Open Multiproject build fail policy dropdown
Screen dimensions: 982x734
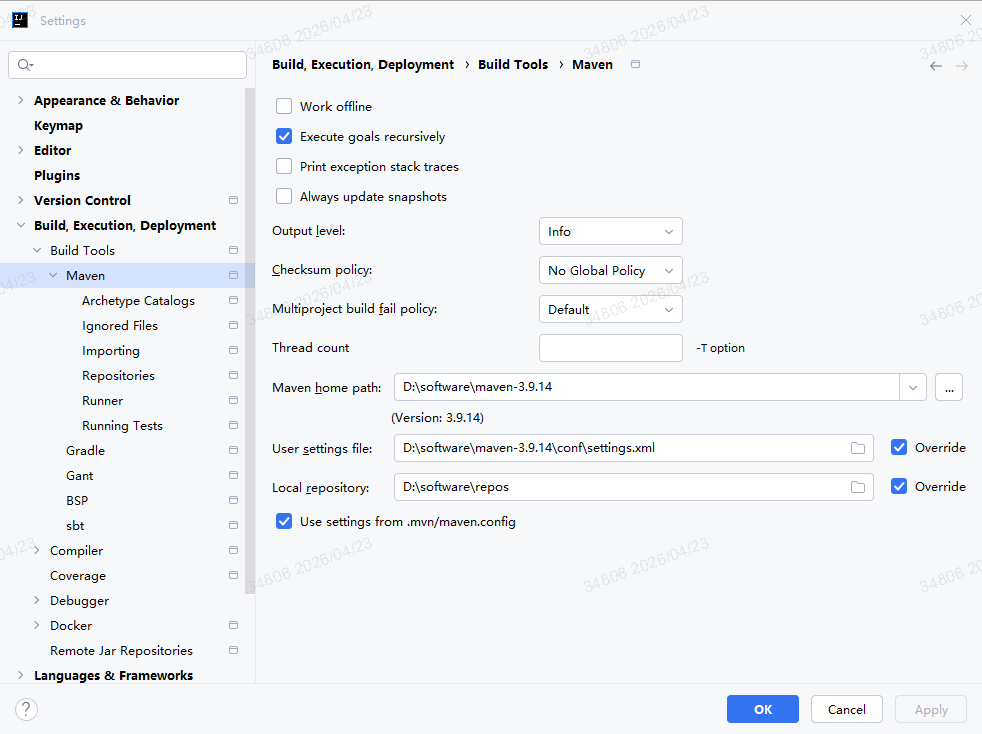[611, 309]
